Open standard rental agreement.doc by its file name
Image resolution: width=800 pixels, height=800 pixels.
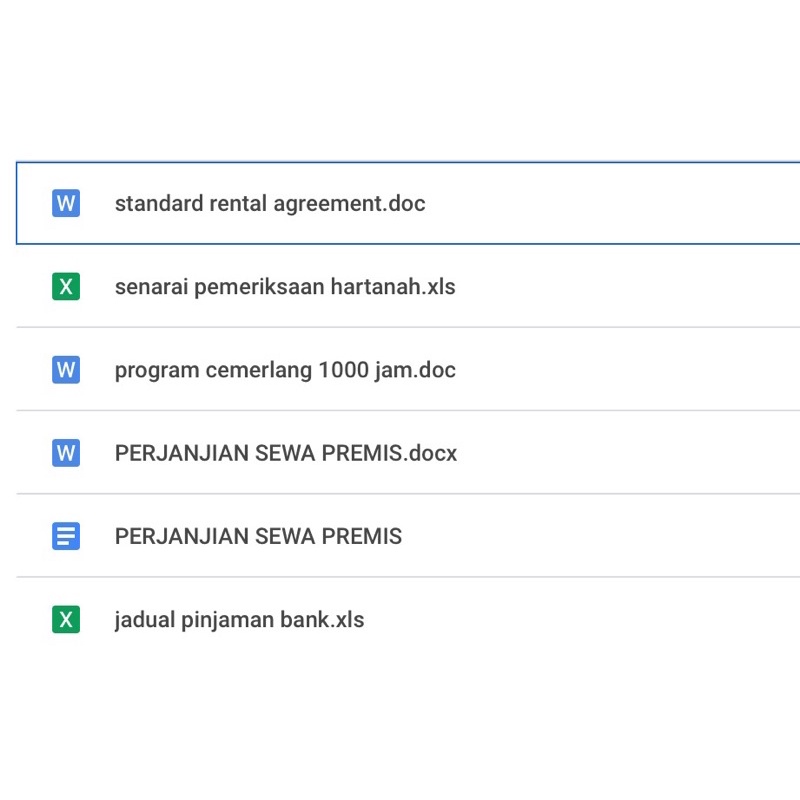coord(270,203)
